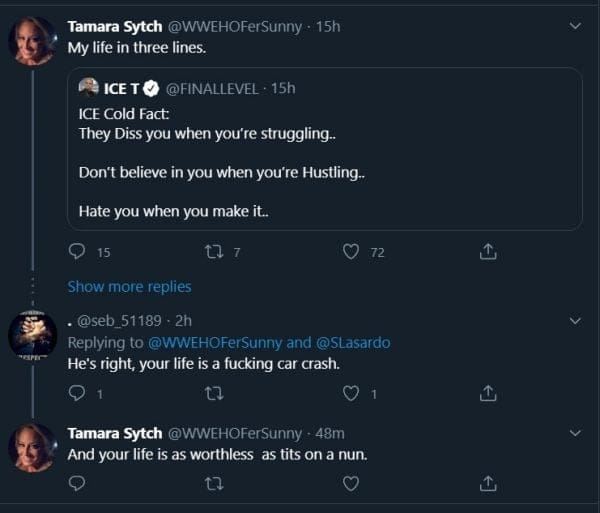Viewport: 600px width, 513px height.
Task: Open the more-options chevron on the top tweet
Action: 575,26
